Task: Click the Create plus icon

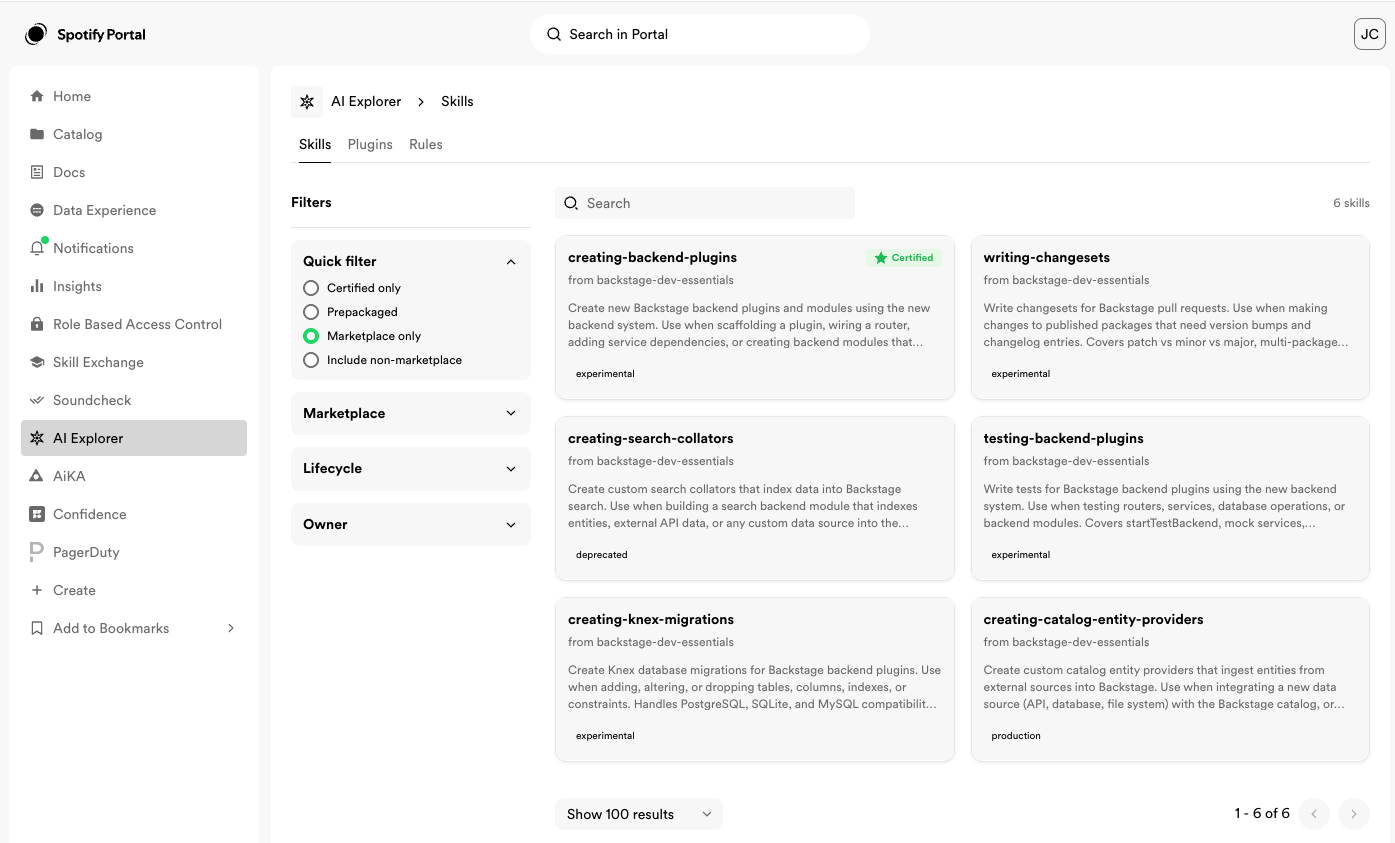Action: pyautogui.click(x=37, y=590)
